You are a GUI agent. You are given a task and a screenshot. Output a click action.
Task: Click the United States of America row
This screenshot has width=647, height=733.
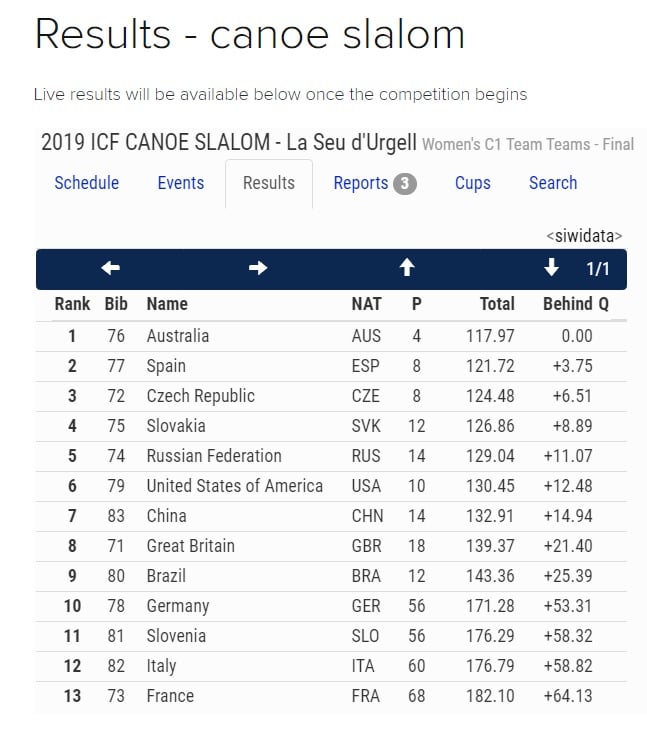331,486
